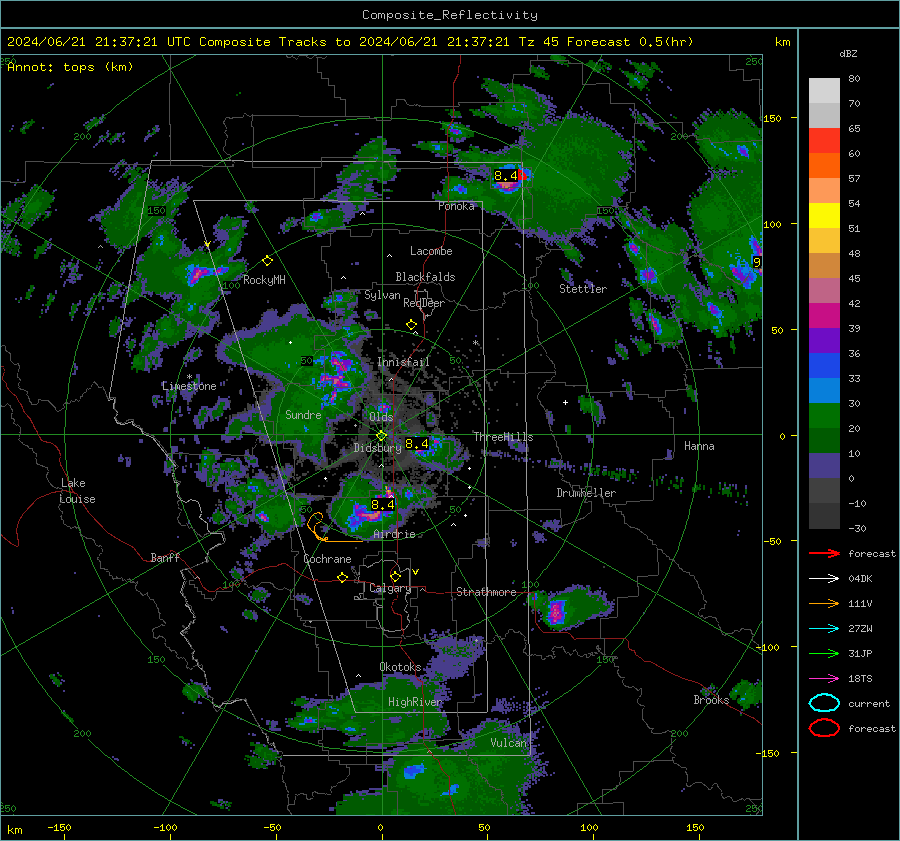900x841 pixels.
Task: Click the HighRiver town label
Action: click(415, 702)
